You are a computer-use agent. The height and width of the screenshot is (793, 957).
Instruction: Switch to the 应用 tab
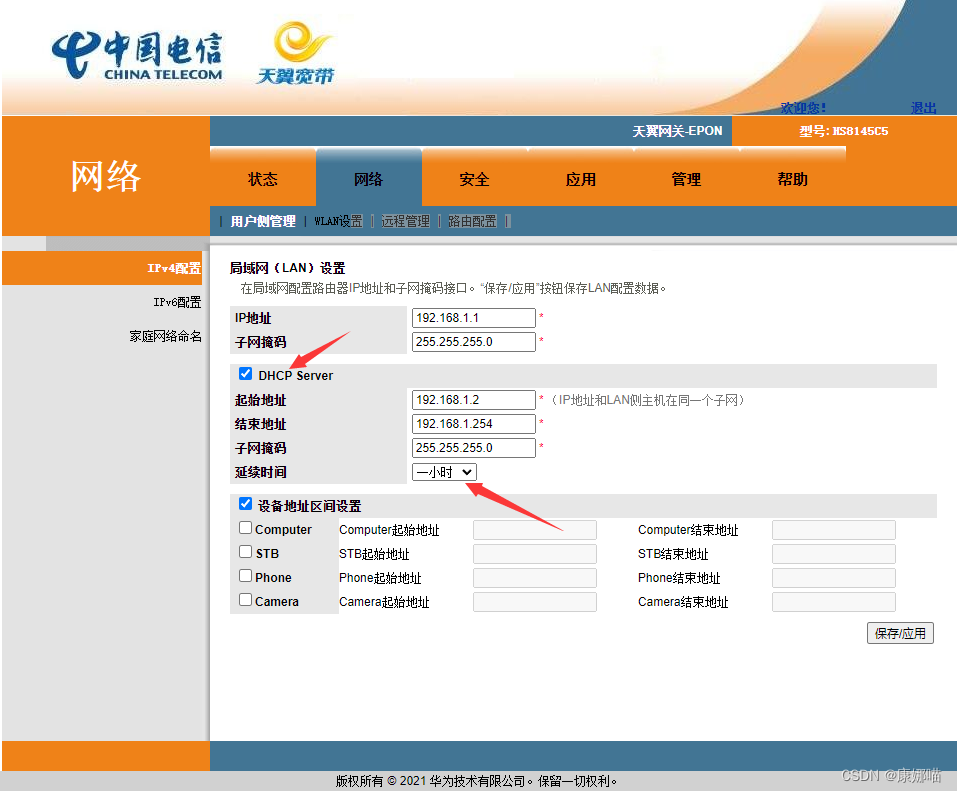click(580, 179)
